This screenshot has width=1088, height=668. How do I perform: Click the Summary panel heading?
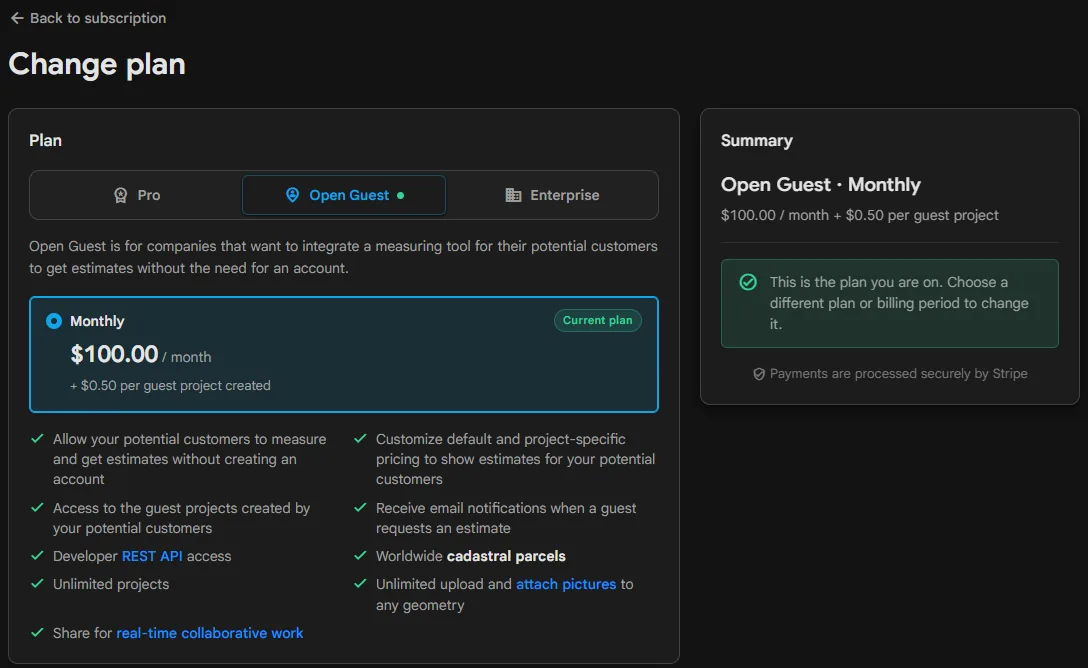[756, 141]
